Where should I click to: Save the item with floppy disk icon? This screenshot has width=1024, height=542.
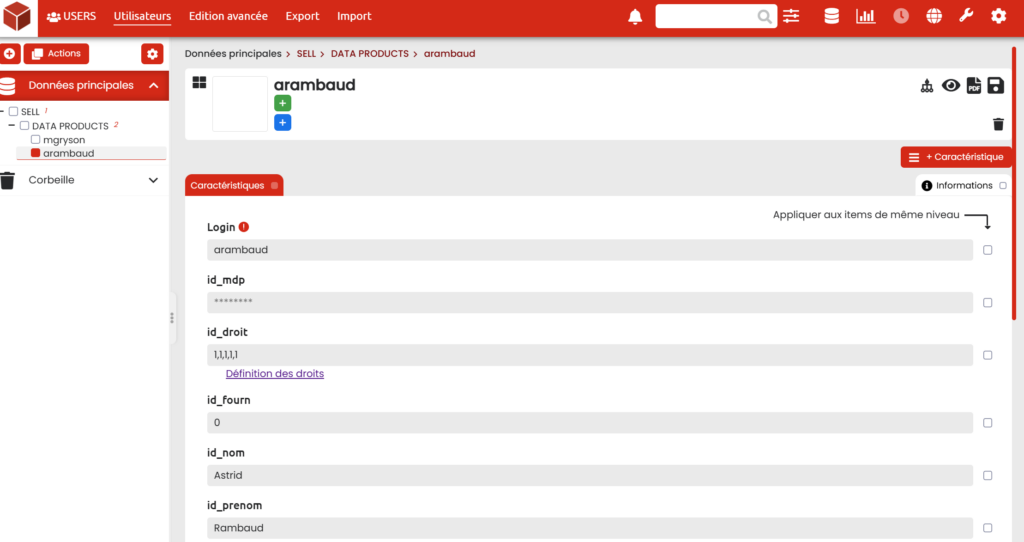tap(995, 86)
